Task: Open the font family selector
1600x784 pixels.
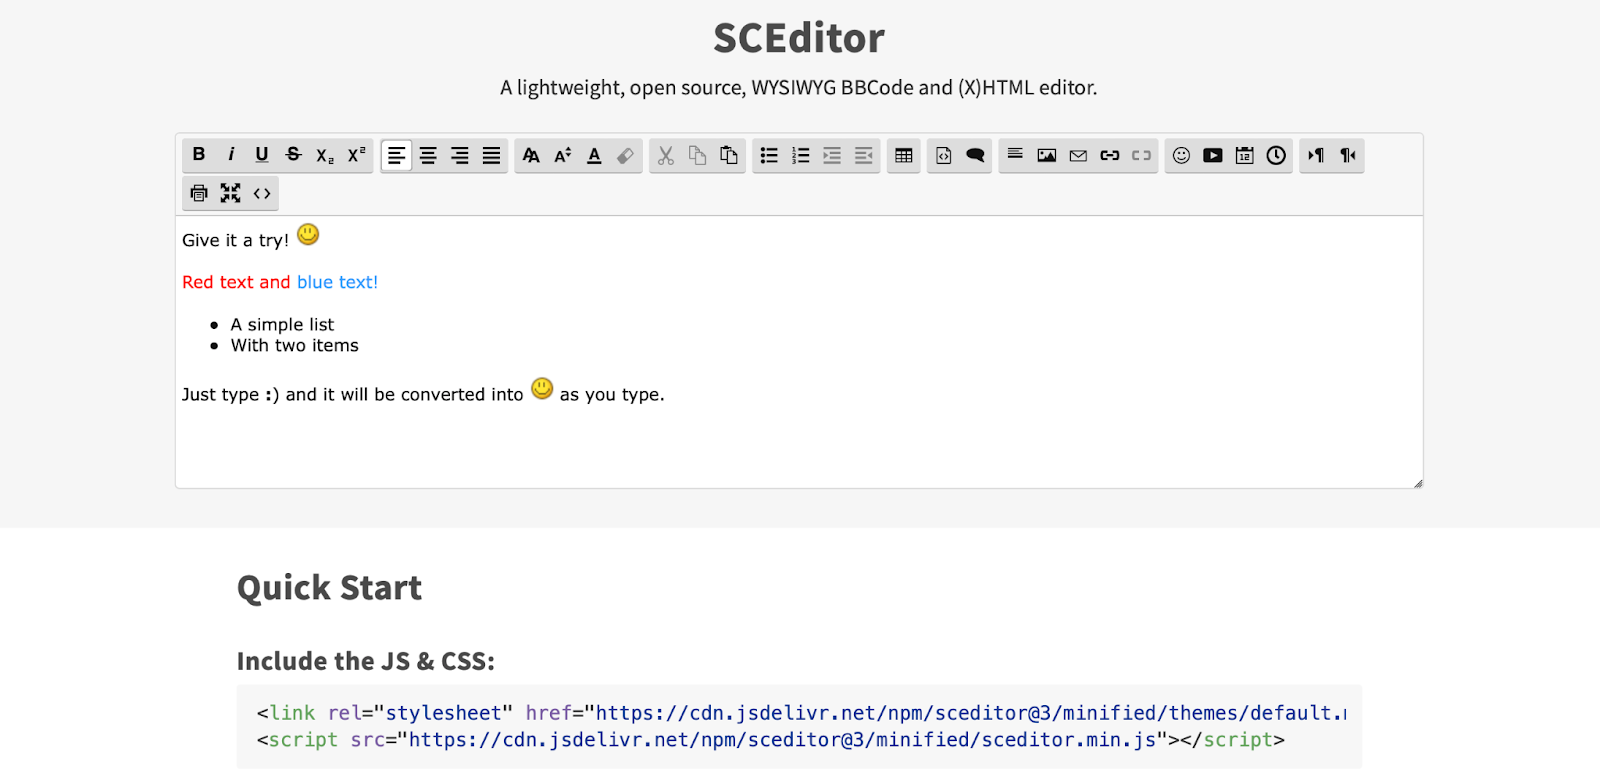Action: tap(529, 155)
